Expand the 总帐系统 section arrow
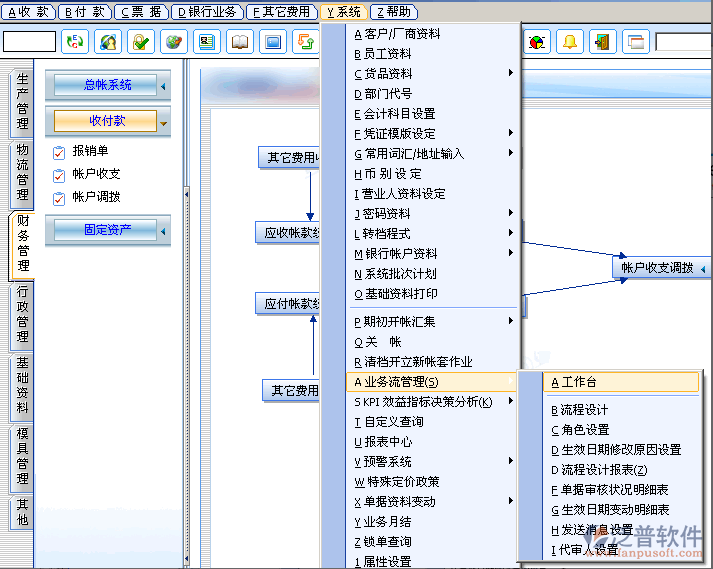 tap(163, 86)
